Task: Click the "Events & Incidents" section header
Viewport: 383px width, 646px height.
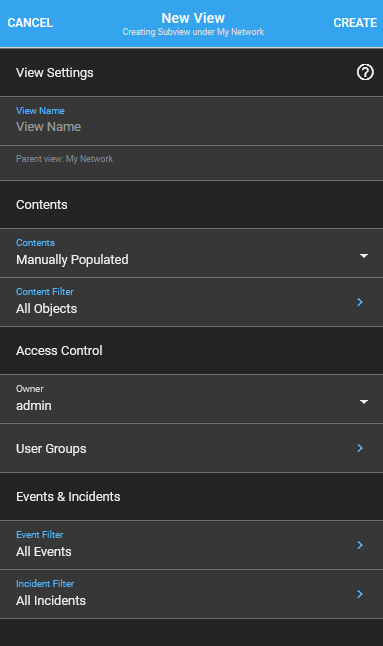Action: pyautogui.click(x=68, y=496)
